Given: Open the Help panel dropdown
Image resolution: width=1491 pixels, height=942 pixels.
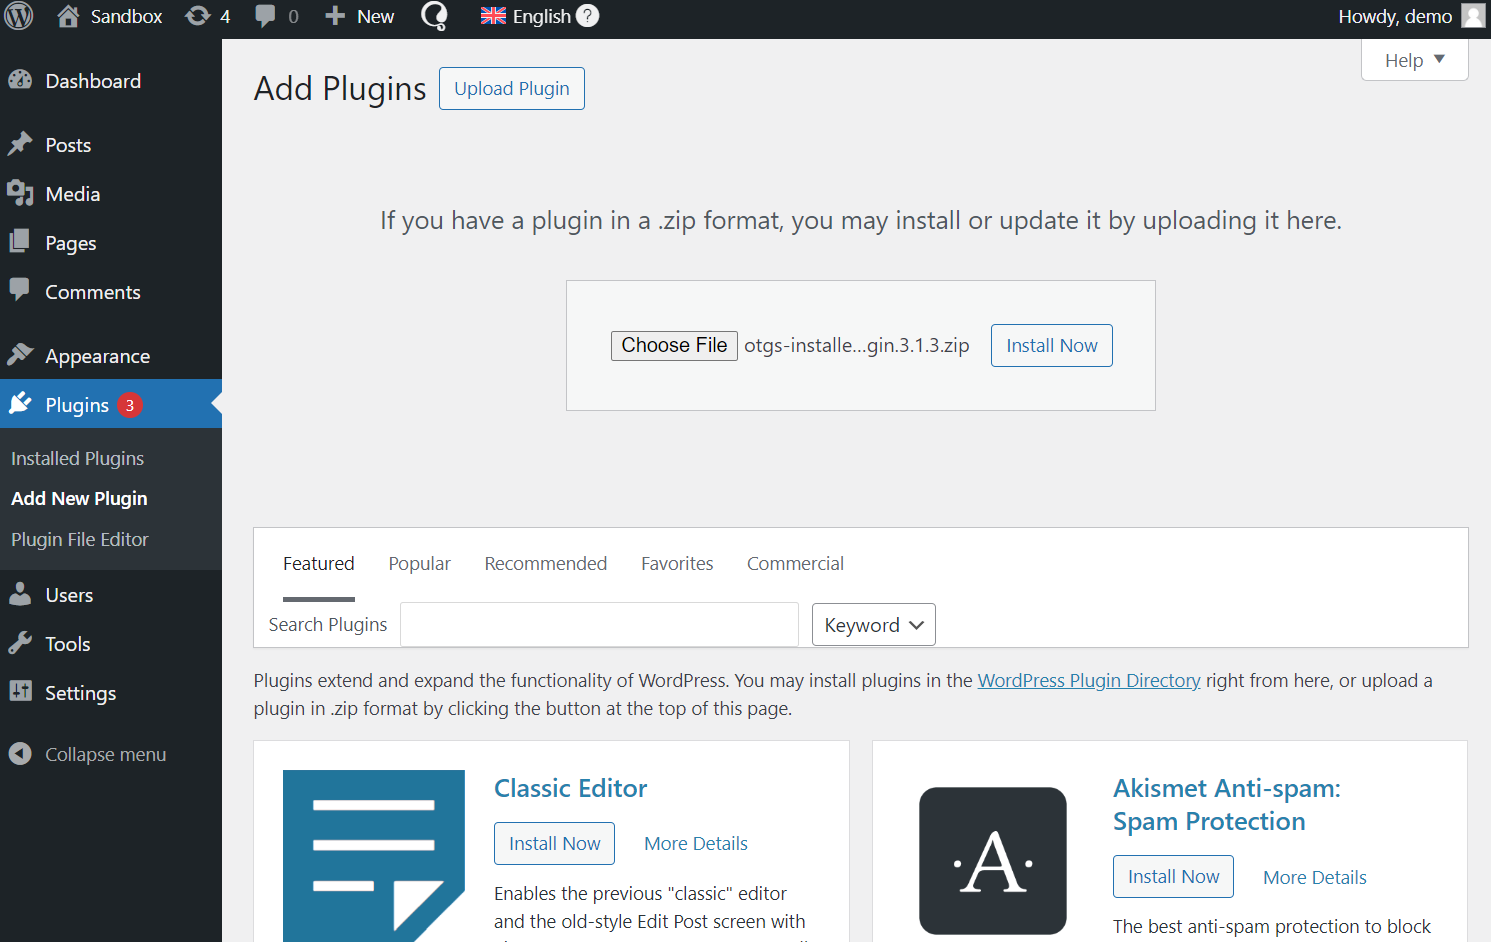Looking at the screenshot, I should (x=1413, y=60).
